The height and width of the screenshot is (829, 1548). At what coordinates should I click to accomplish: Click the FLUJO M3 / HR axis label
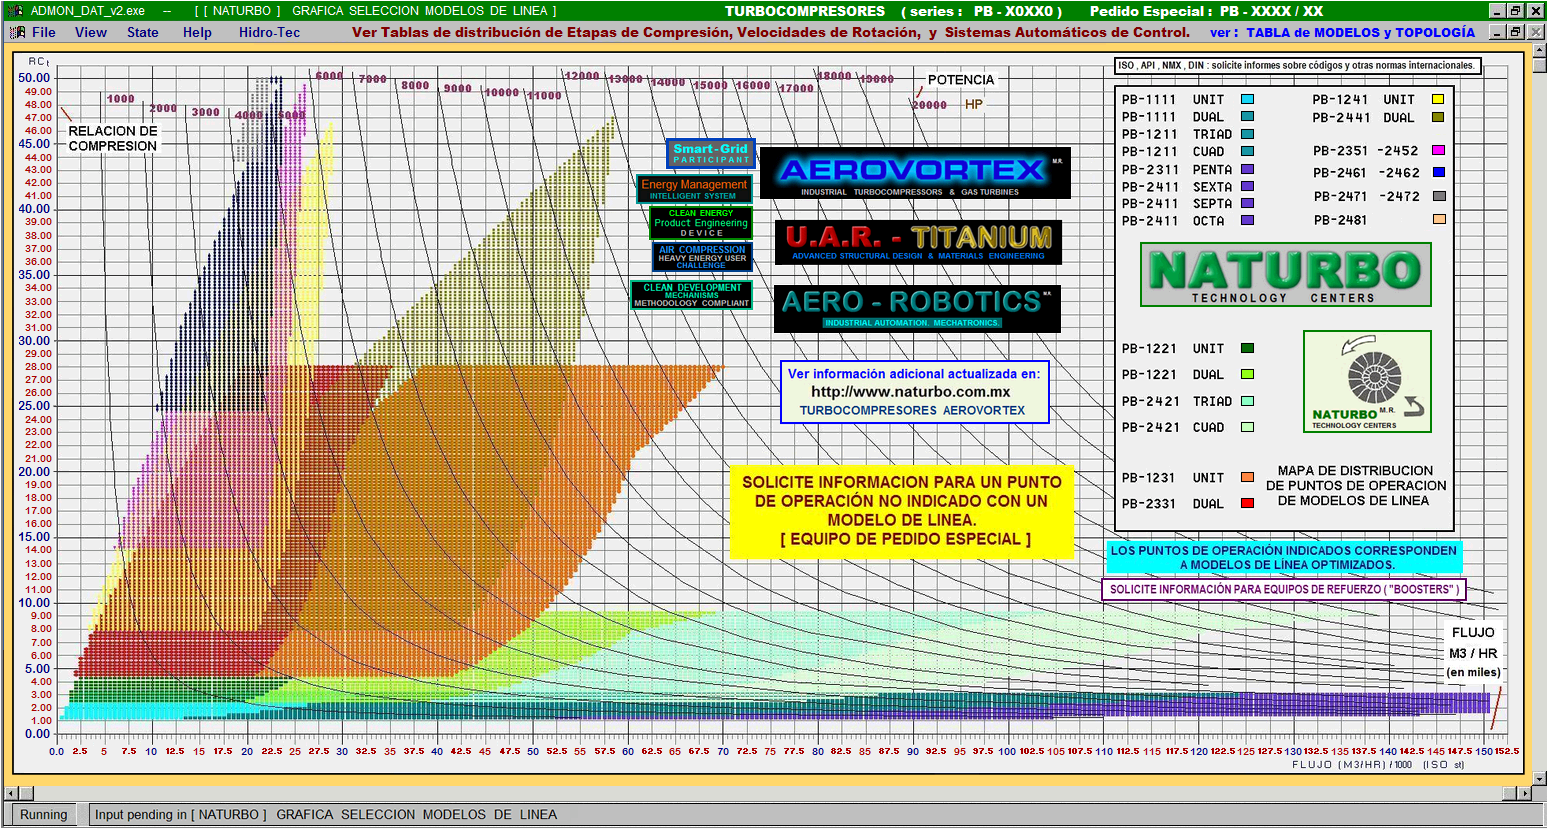pyautogui.click(x=1473, y=643)
